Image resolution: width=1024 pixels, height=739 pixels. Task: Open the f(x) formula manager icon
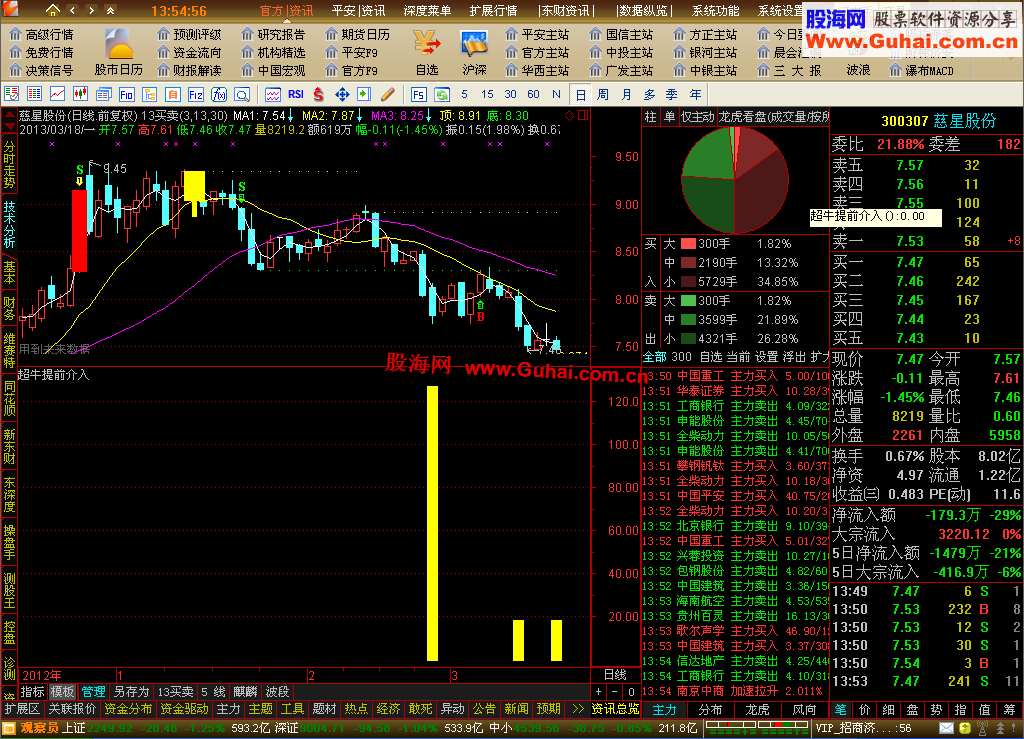(x=219, y=95)
